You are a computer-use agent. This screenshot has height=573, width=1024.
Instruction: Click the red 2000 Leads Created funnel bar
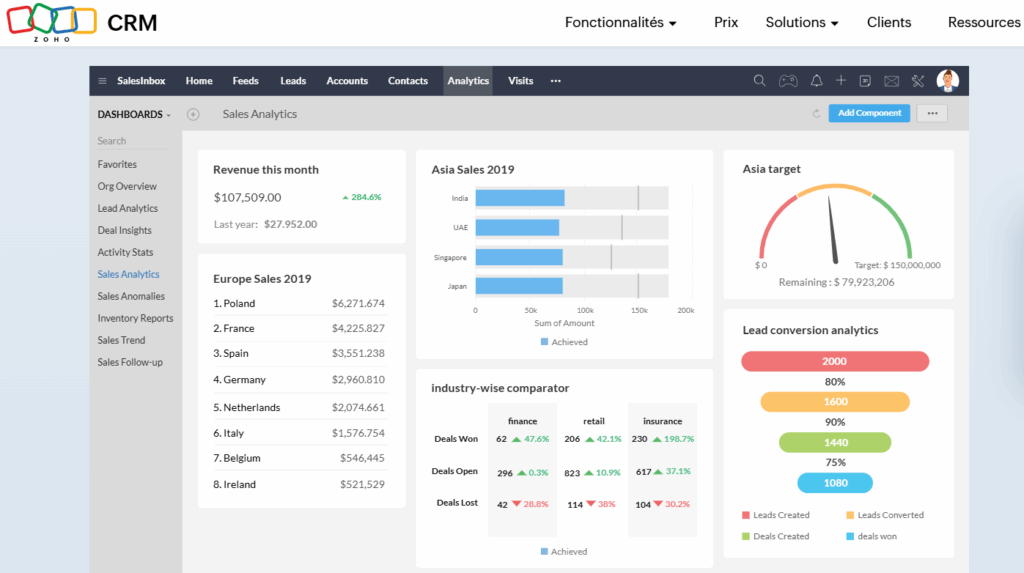coord(835,361)
